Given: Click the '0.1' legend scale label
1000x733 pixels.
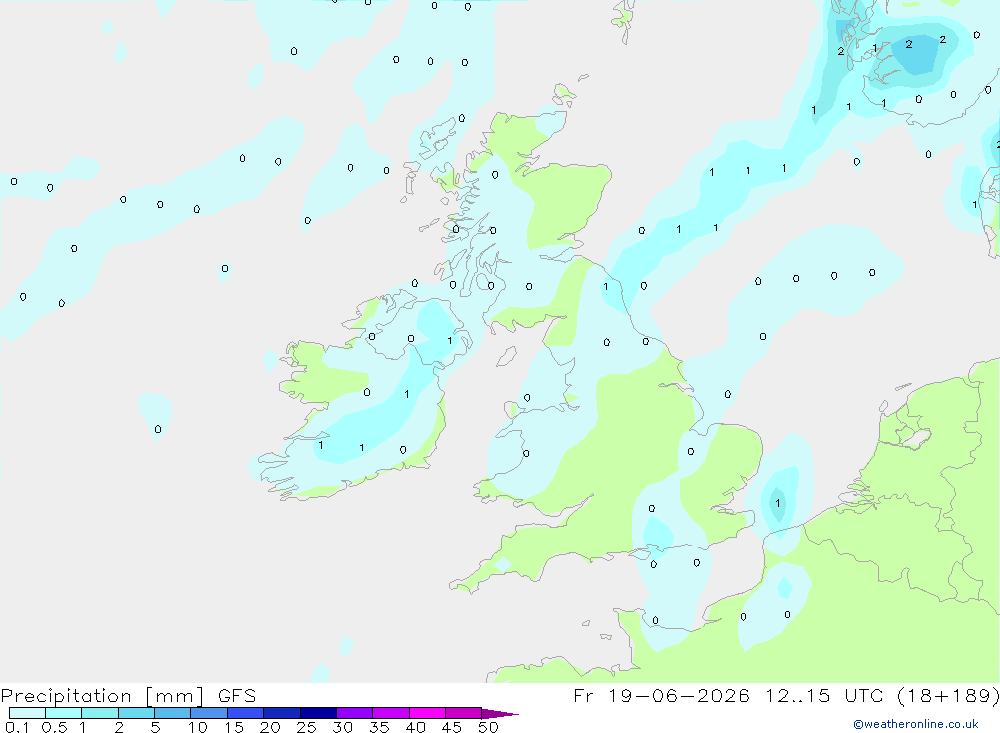Looking at the screenshot, I should [x=17, y=727].
